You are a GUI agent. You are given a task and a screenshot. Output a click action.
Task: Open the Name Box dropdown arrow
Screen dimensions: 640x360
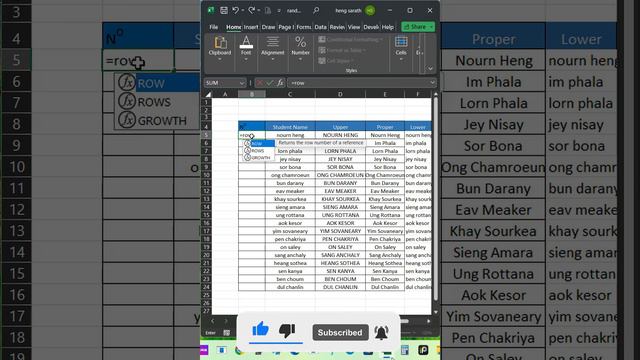coord(242,83)
